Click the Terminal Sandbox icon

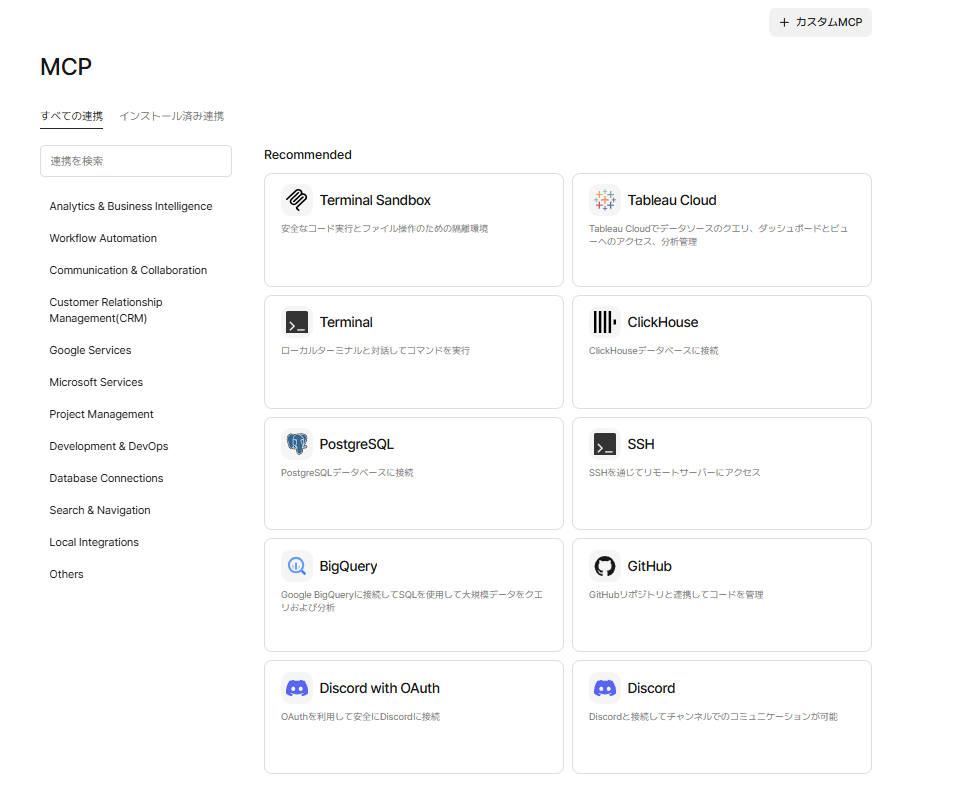297,200
